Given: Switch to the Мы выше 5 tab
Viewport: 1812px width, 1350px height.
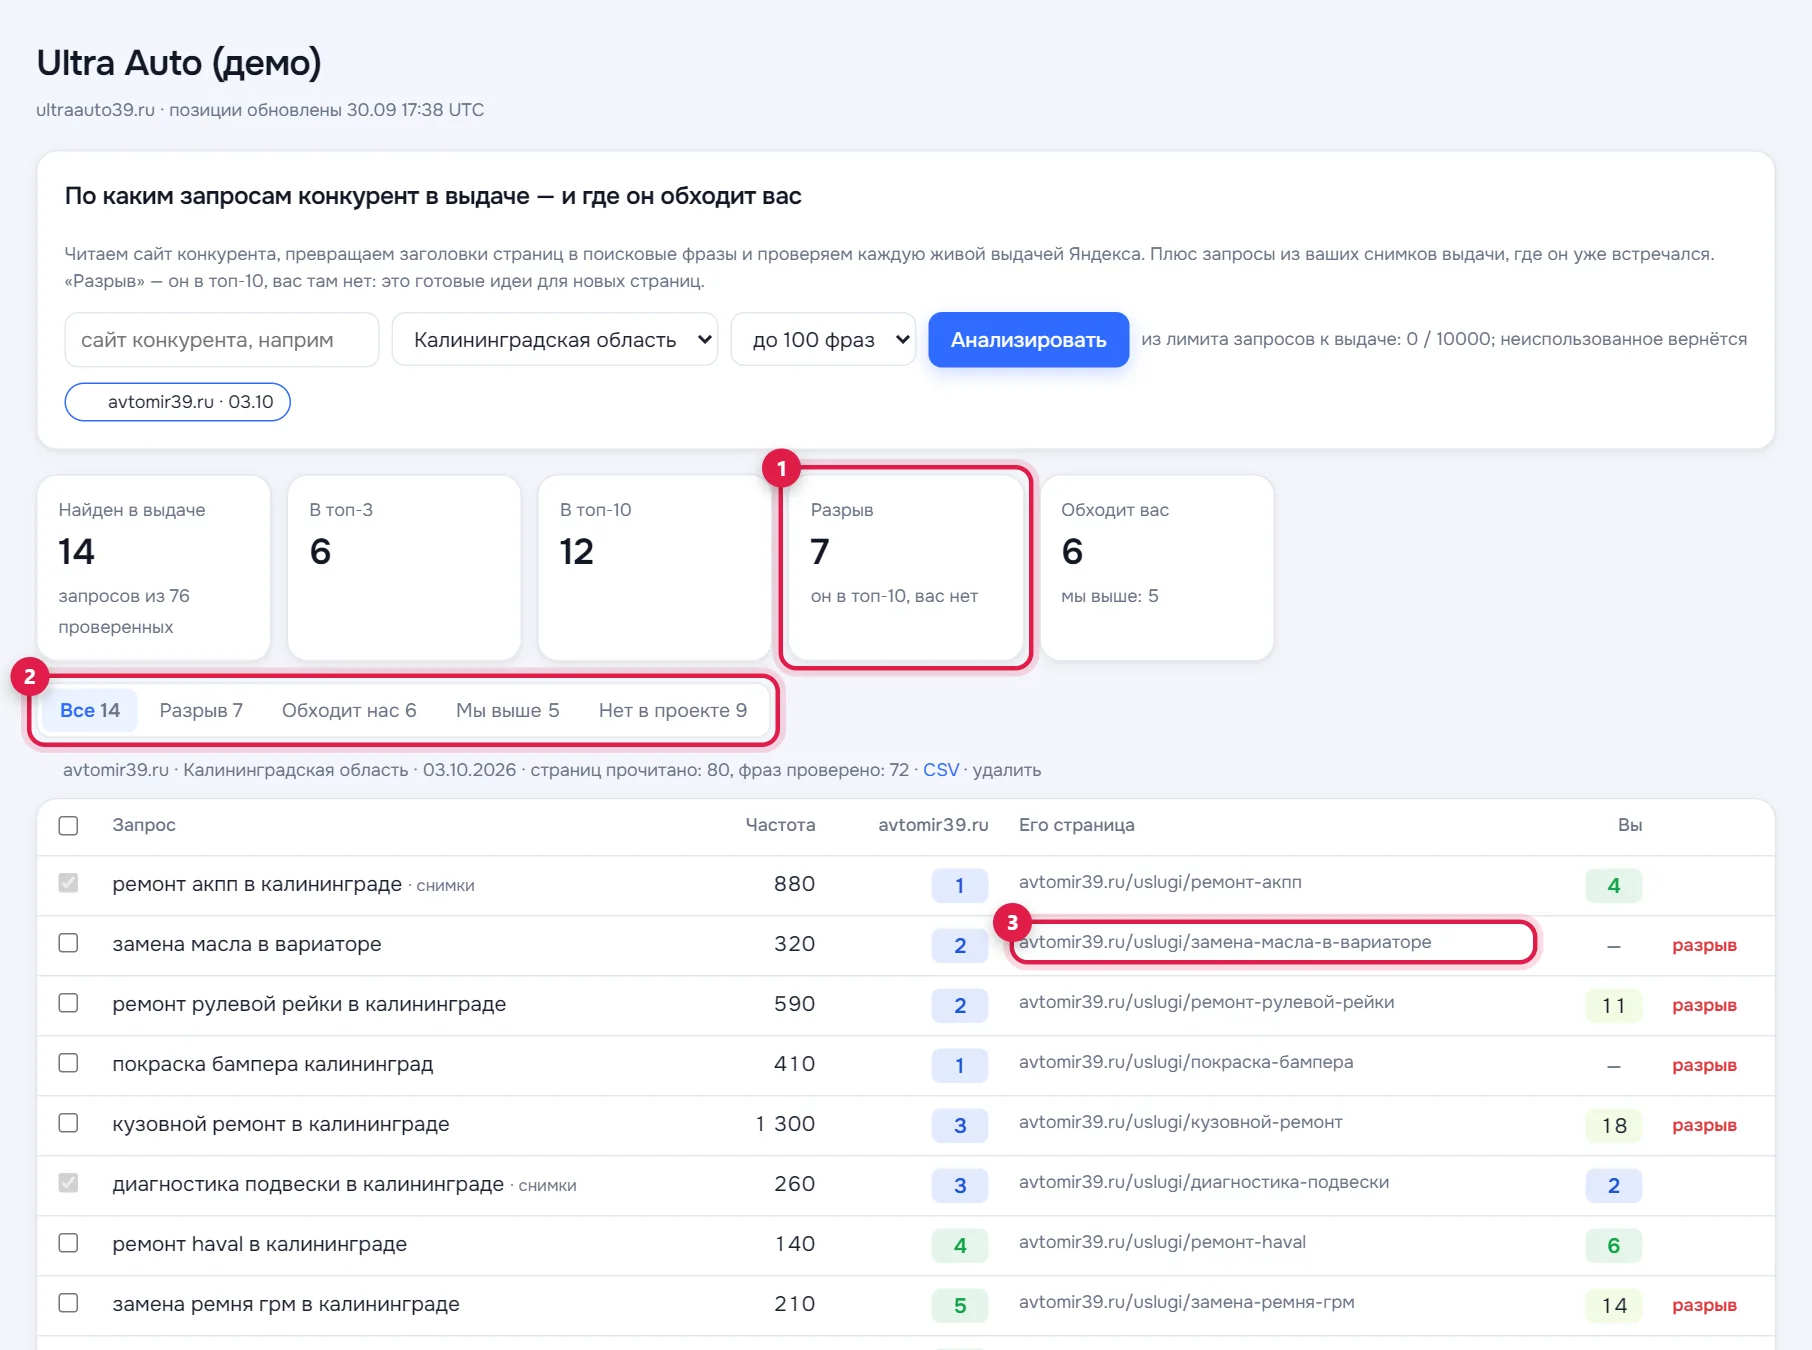Looking at the screenshot, I should tap(507, 710).
